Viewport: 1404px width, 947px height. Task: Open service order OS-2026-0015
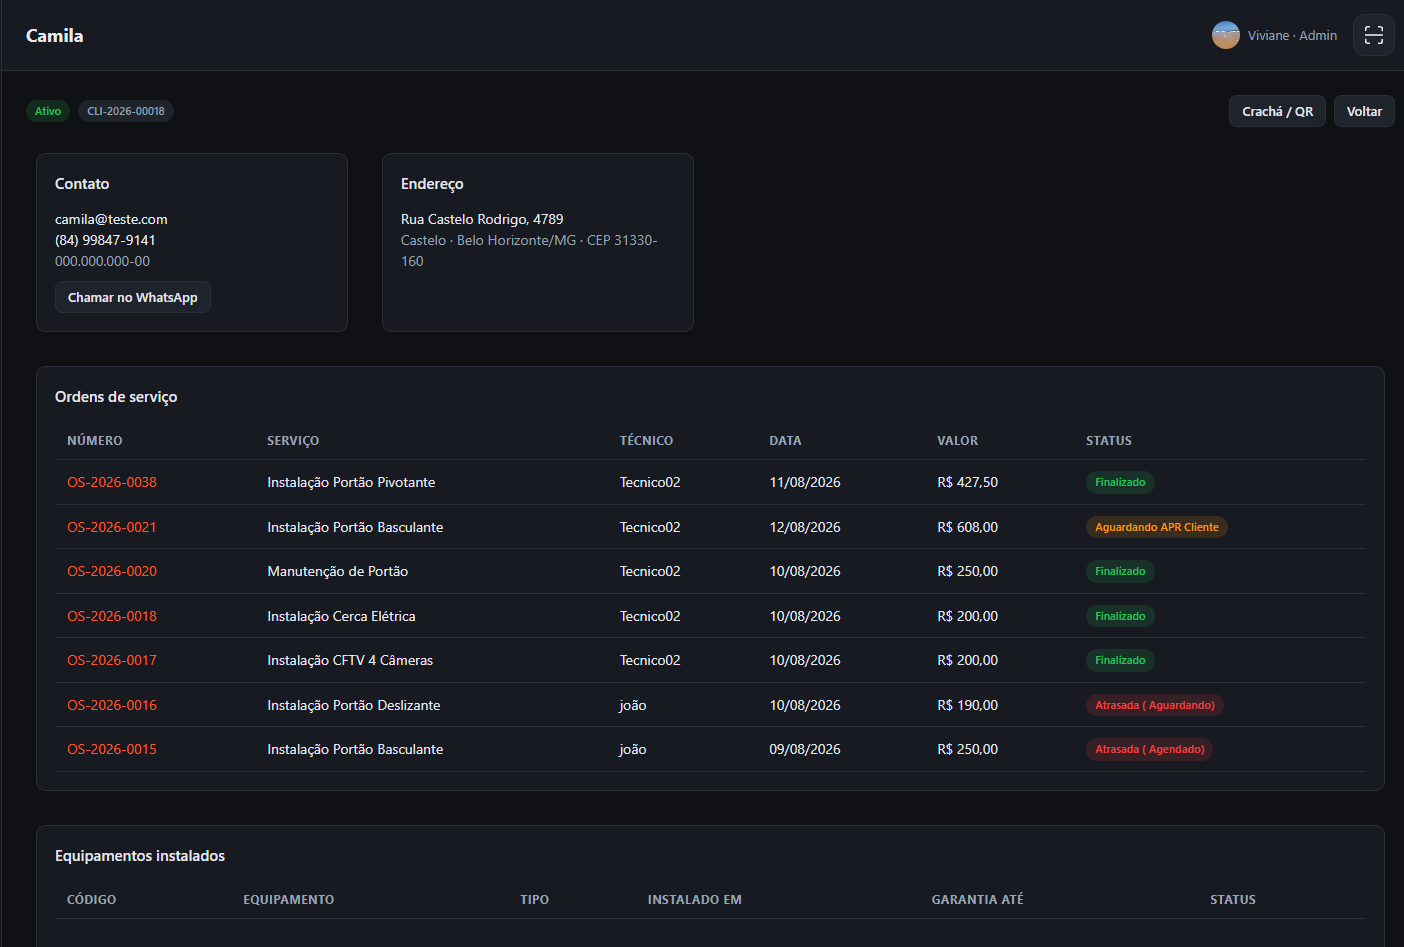(112, 749)
